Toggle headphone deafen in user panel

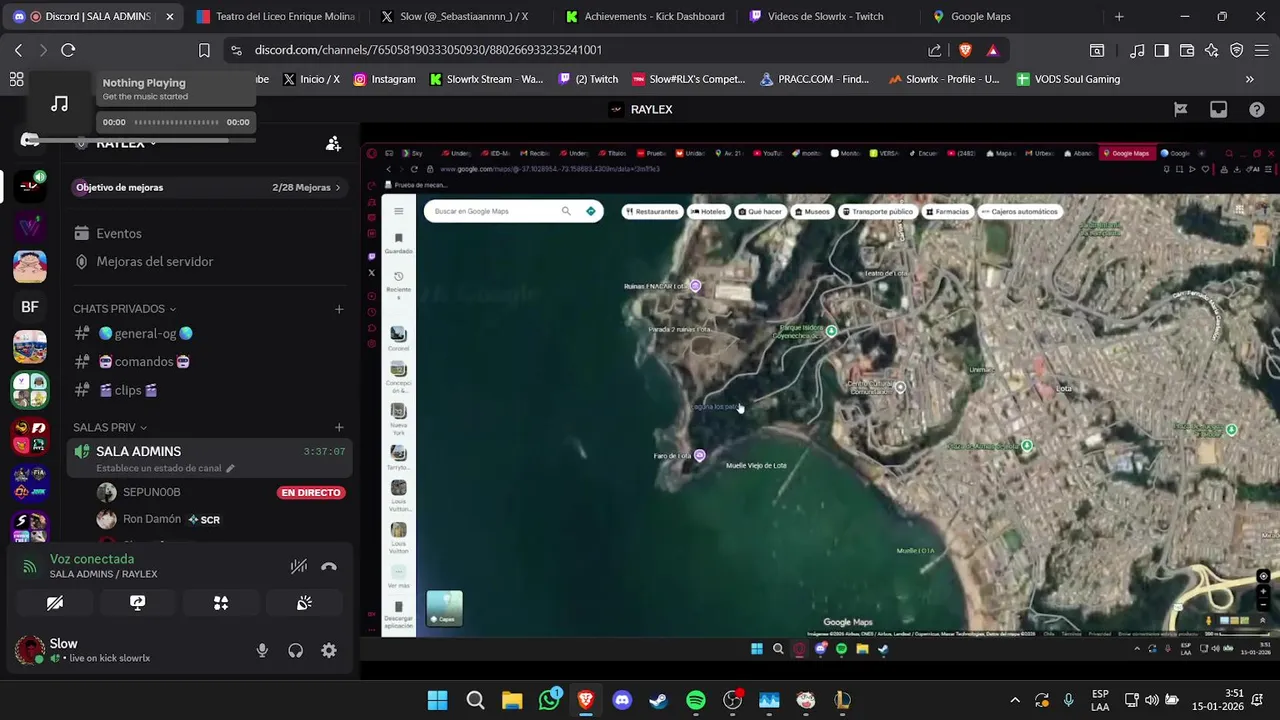tap(296, 651)
